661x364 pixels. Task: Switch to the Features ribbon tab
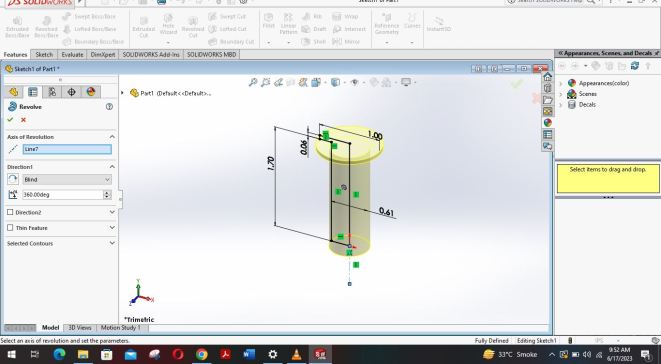point(16,55)
